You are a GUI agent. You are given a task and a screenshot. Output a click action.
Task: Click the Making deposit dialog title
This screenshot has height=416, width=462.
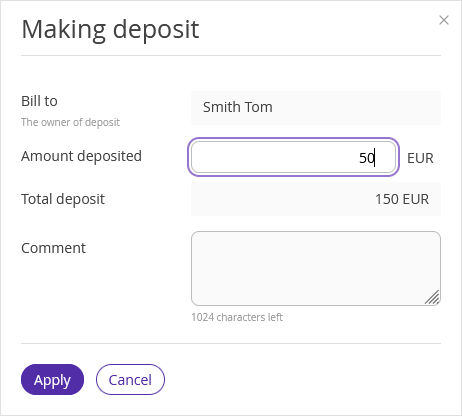110,30
